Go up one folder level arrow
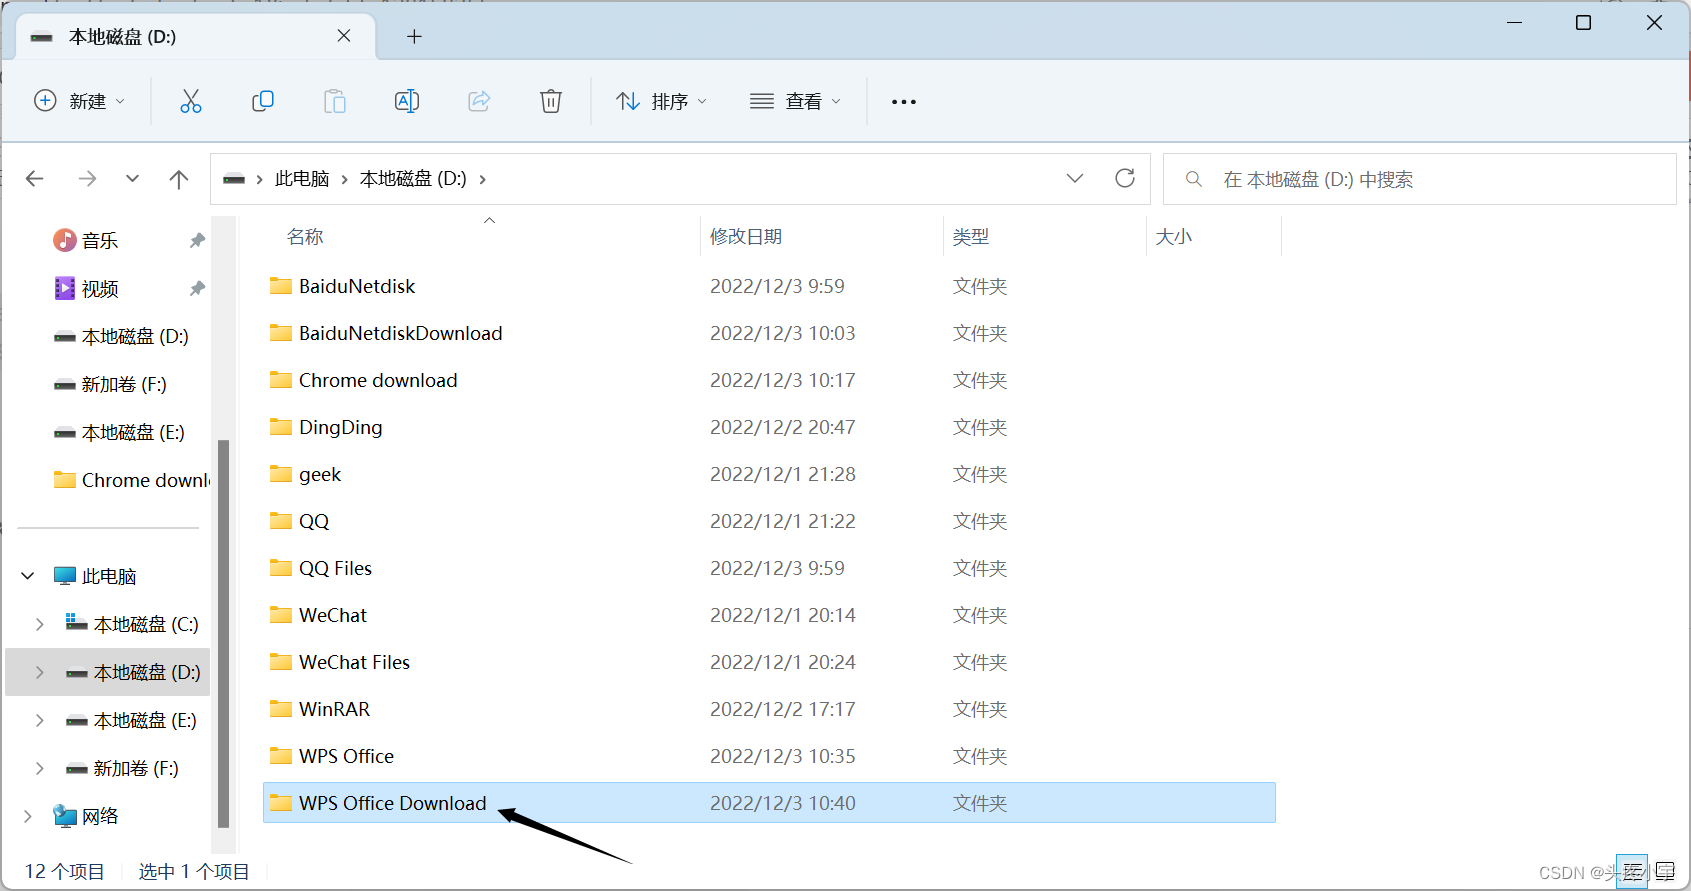The width and height of the screenshot is (1691, 891). (x=179, y=179)
